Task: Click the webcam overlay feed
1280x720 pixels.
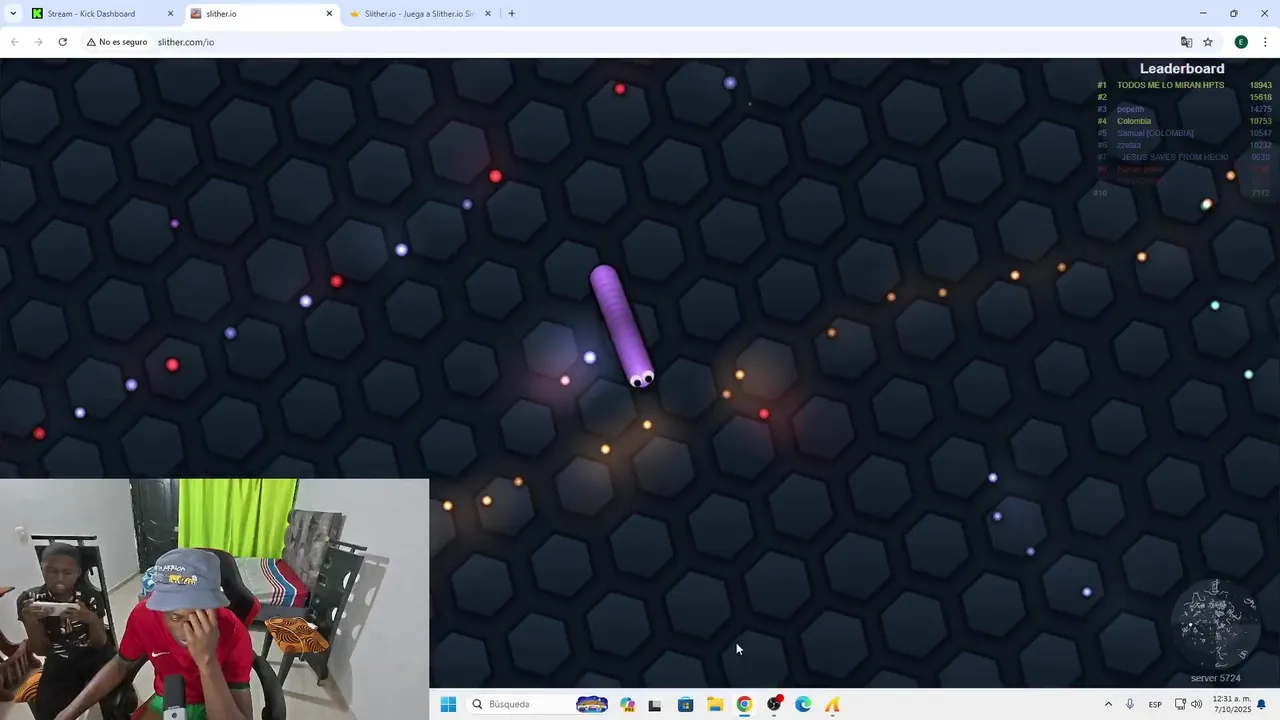Action: [x=214, y=599]
